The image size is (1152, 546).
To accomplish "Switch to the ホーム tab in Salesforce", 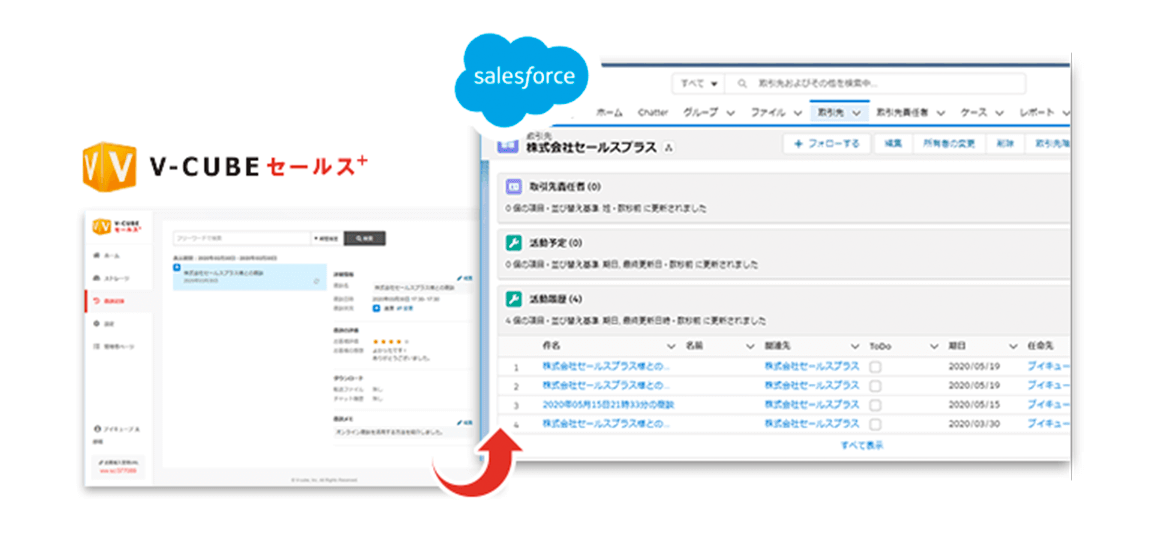I will point(609,113).
